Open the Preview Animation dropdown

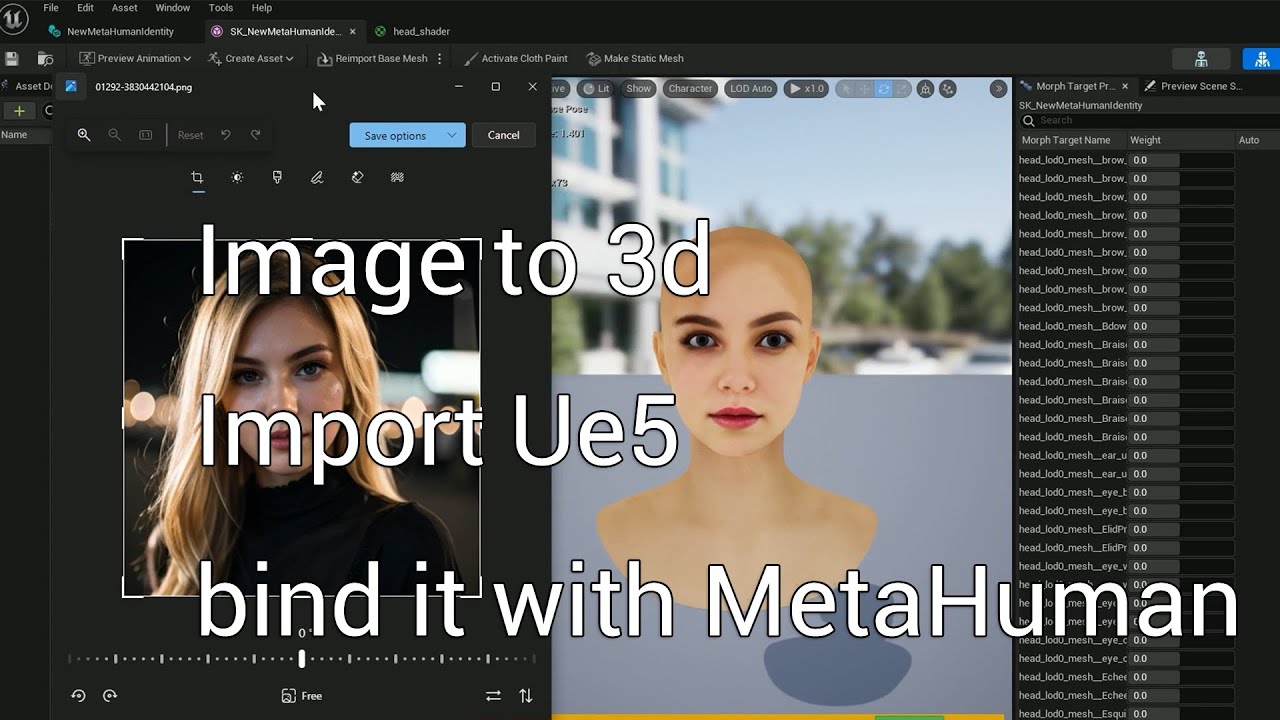click(136, 59)
